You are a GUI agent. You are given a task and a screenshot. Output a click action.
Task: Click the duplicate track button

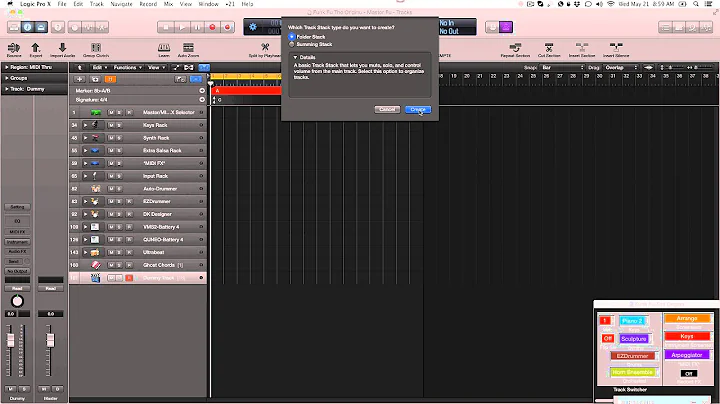tap(95, 79)
